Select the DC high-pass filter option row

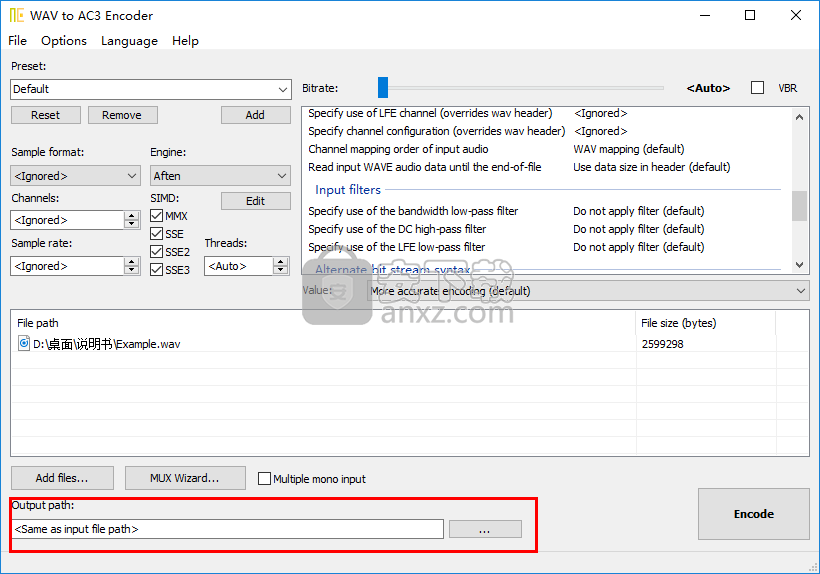pyautogui.click(x=544, y=229)
